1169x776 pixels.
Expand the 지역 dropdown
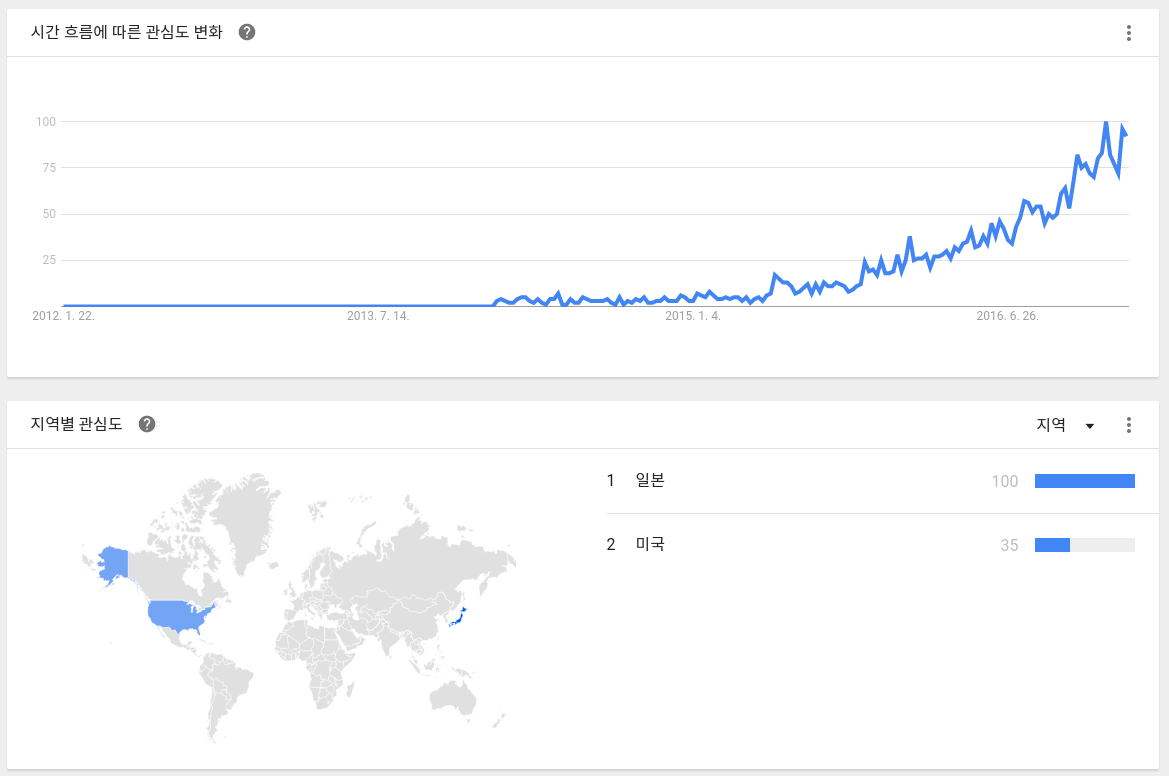click(1066, 425)
